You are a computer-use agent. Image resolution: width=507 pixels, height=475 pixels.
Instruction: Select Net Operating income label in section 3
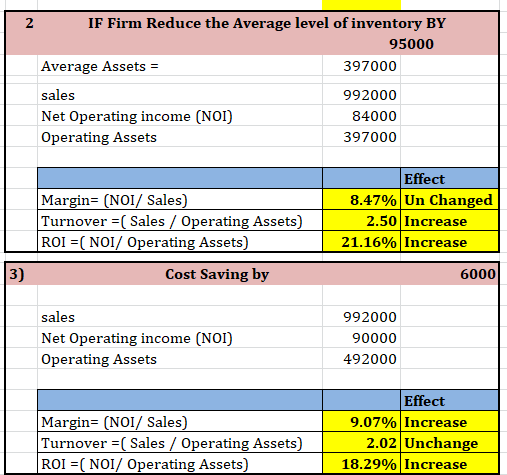[137, 338]
